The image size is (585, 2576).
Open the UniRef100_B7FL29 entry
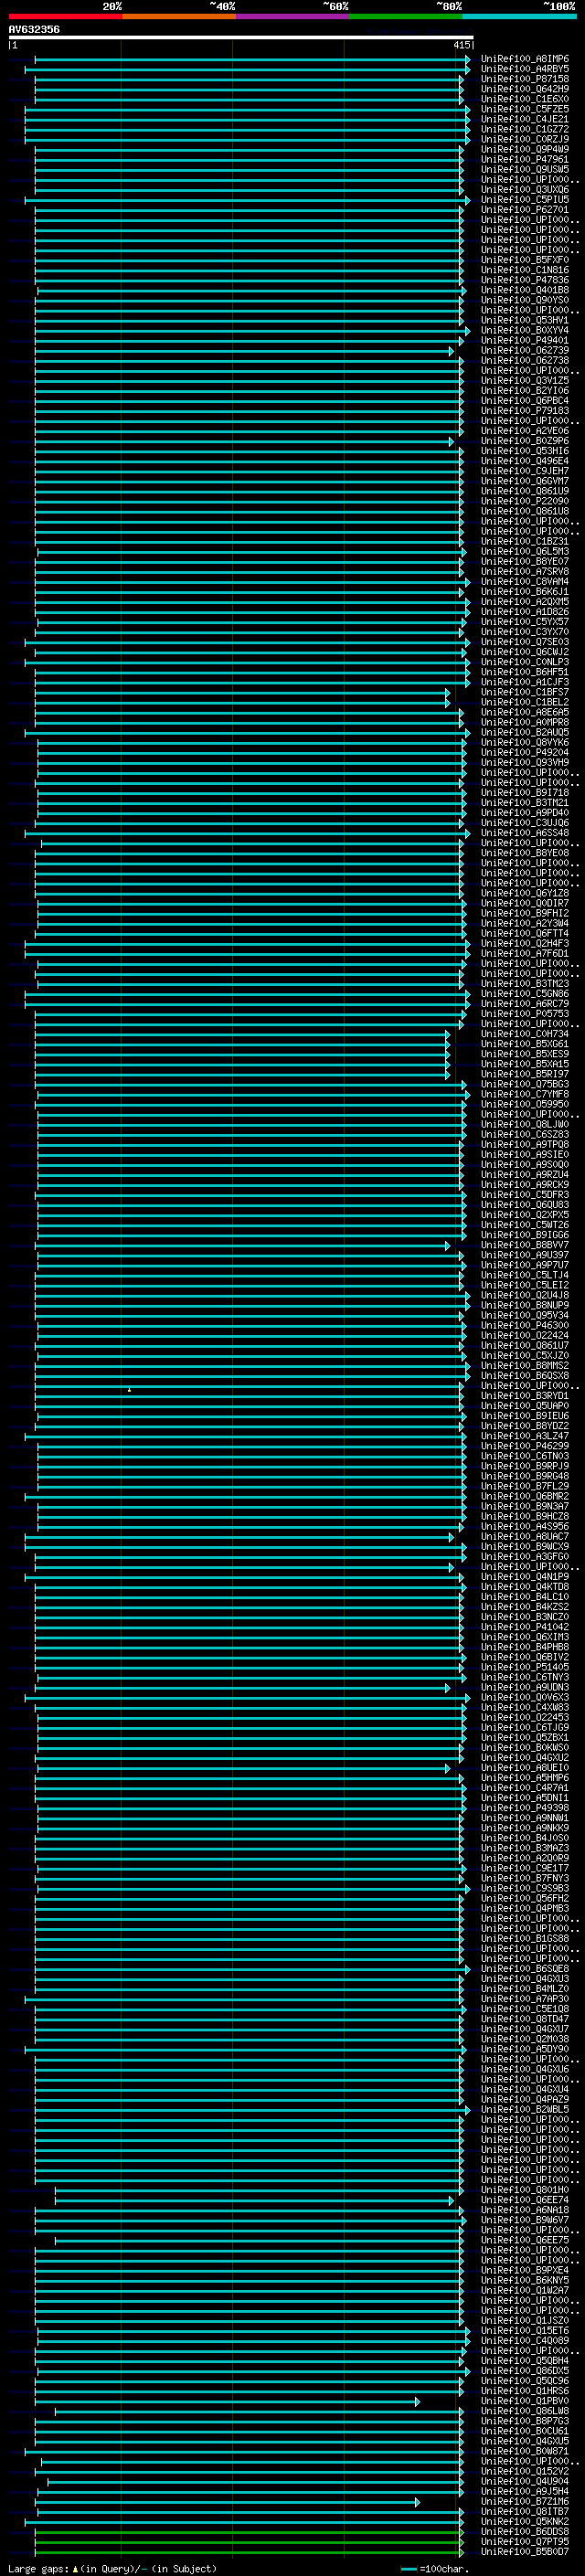tap(524, 1486)
